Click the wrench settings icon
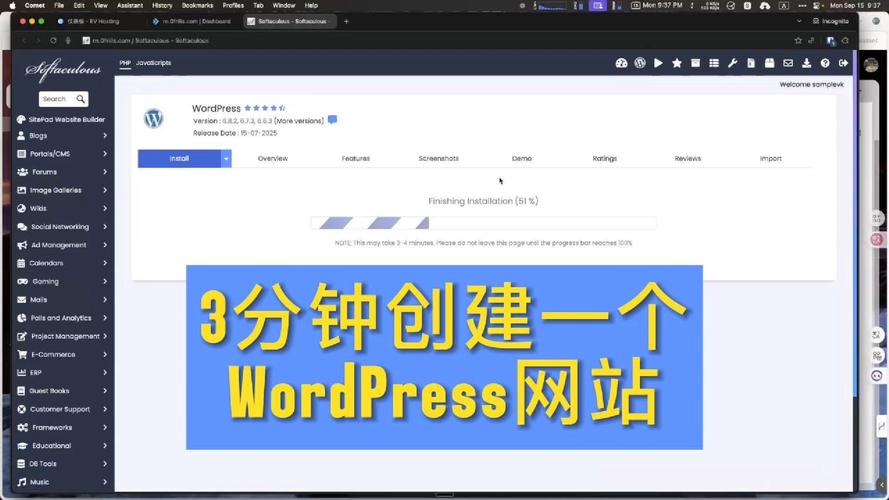 (732, 63)
